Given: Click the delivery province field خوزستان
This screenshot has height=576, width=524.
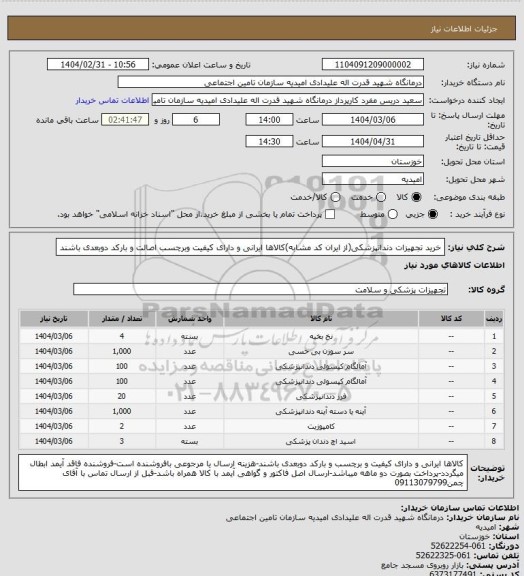Looking at the screenshot, I should coord(373,161).
